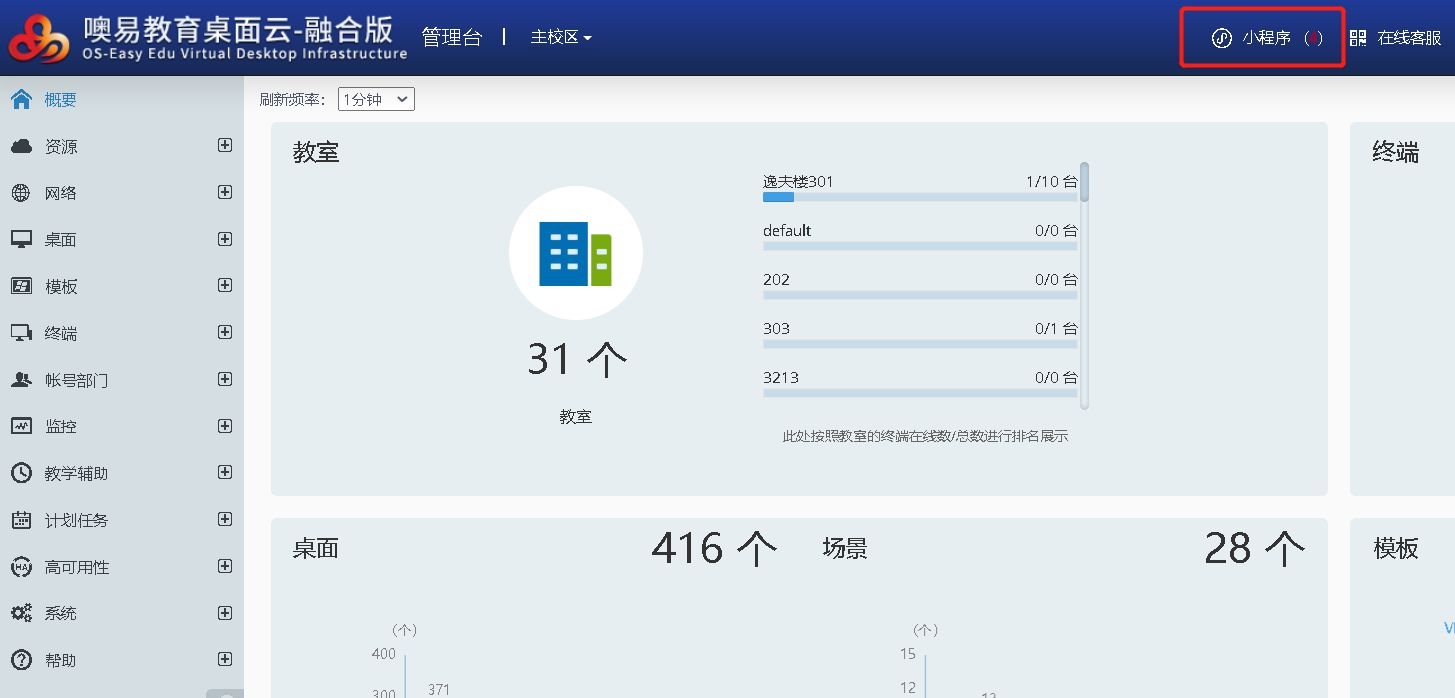Image resolution: width=1455 pixels, height=698 pixels.
Task: Click the clock icon for 教学辅助
Action: 21,473
